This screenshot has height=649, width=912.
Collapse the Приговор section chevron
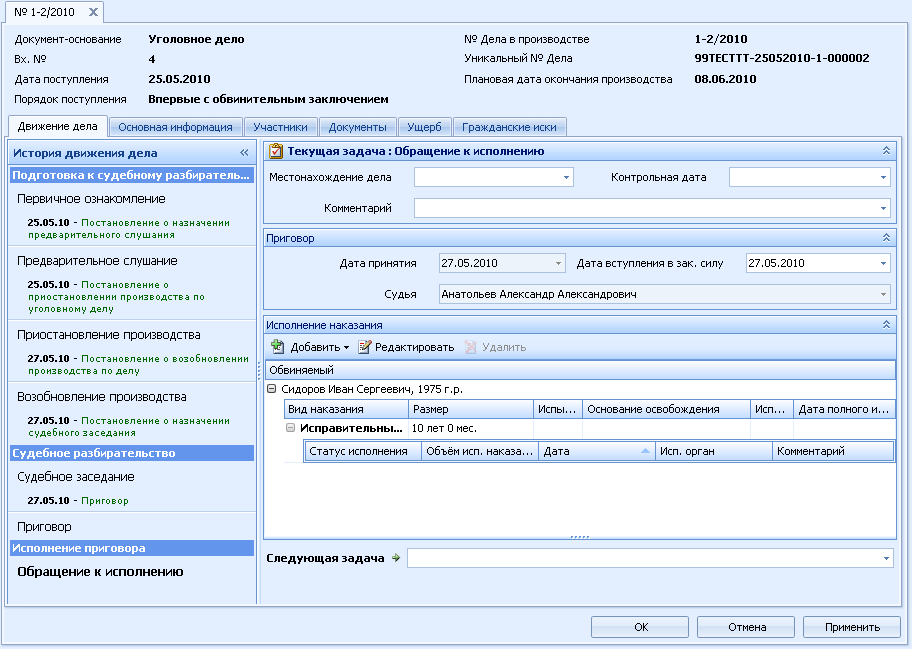click(x=886, y=238)
